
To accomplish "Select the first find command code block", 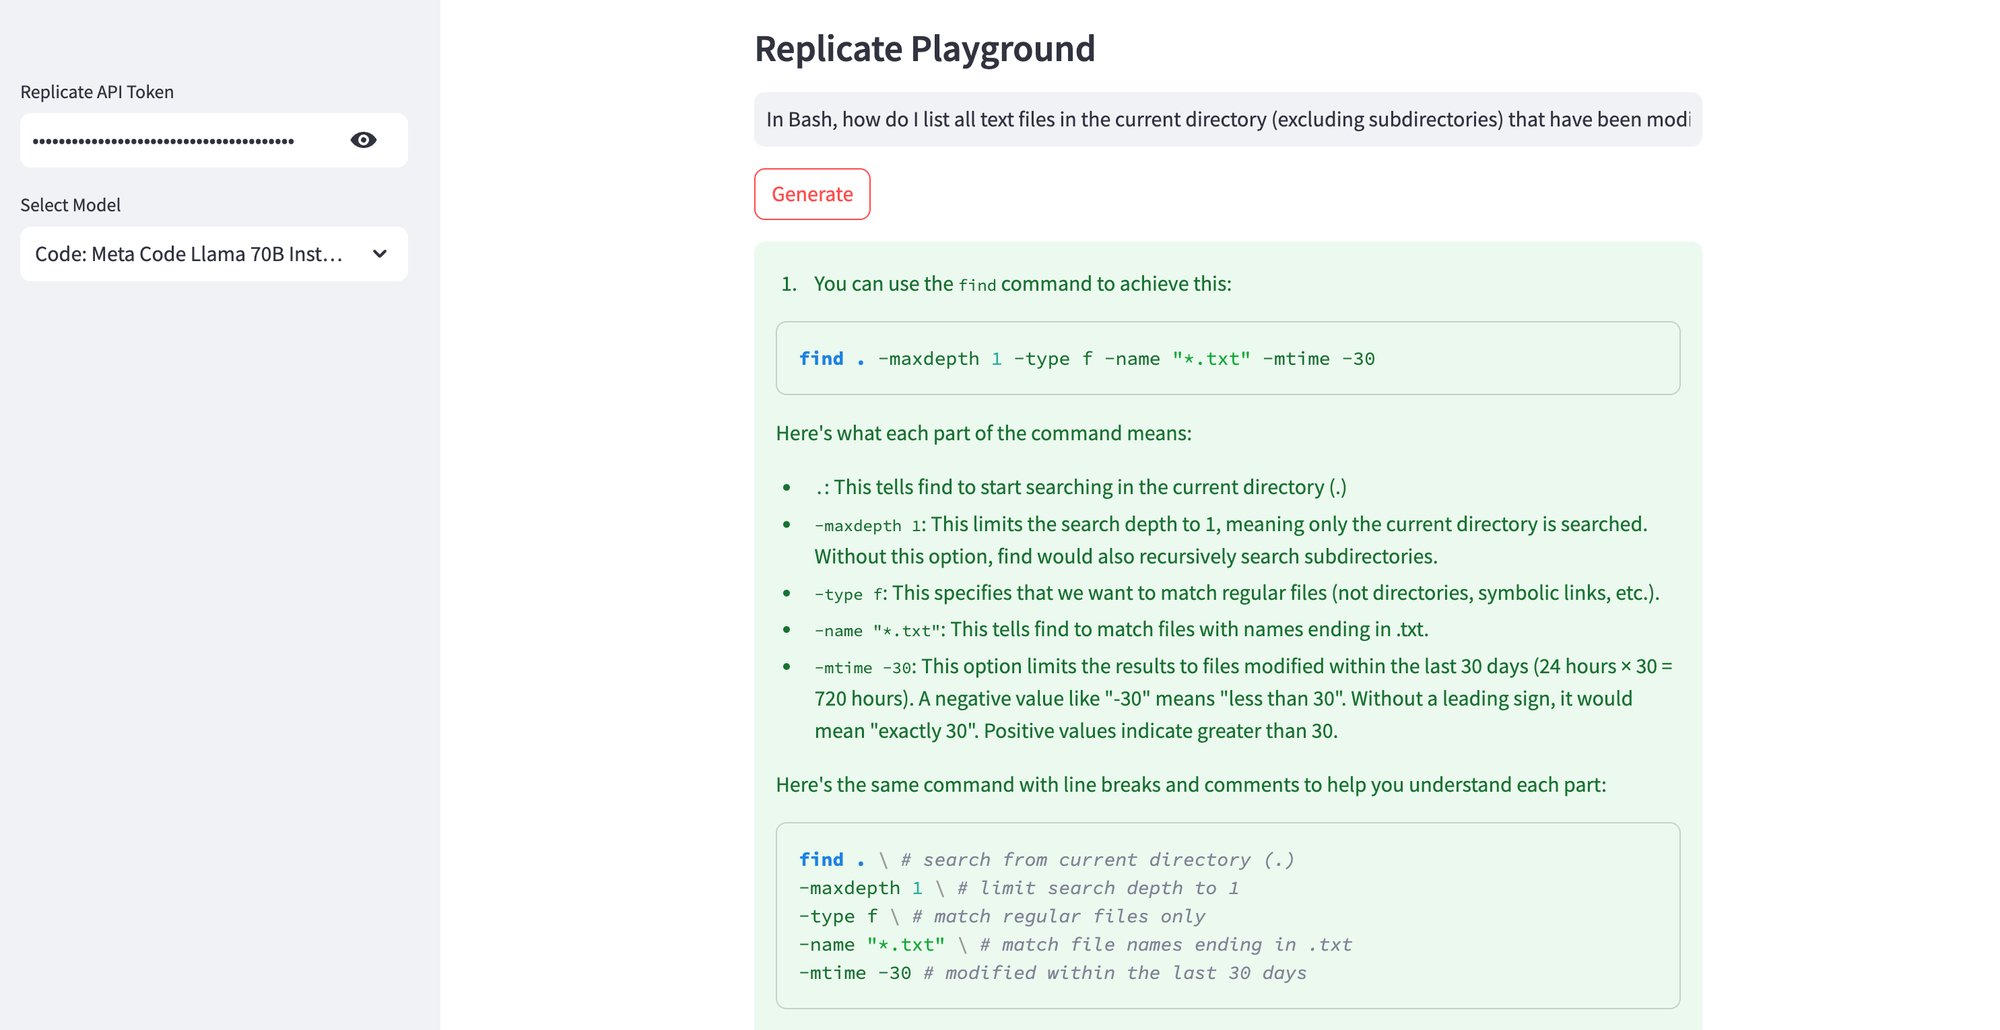I will point(1228,358).
